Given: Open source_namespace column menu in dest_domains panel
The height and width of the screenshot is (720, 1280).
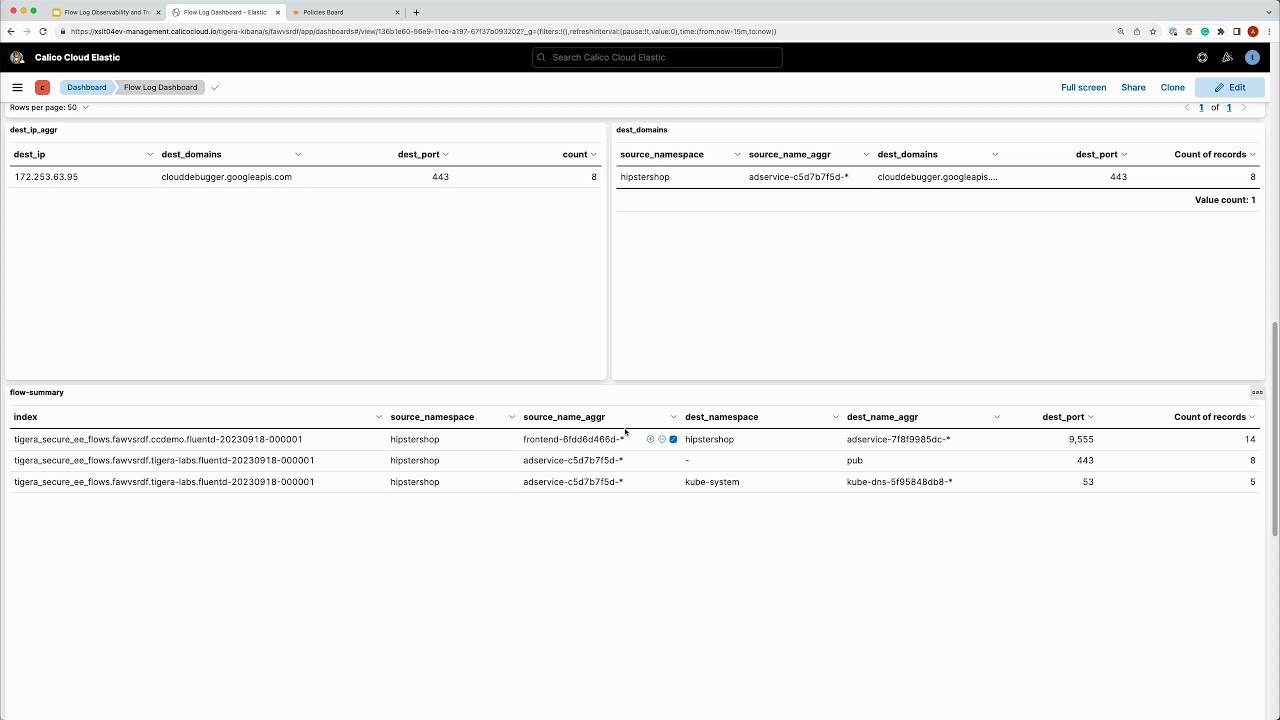Looking at the screenshot, I should pos(737,154).
